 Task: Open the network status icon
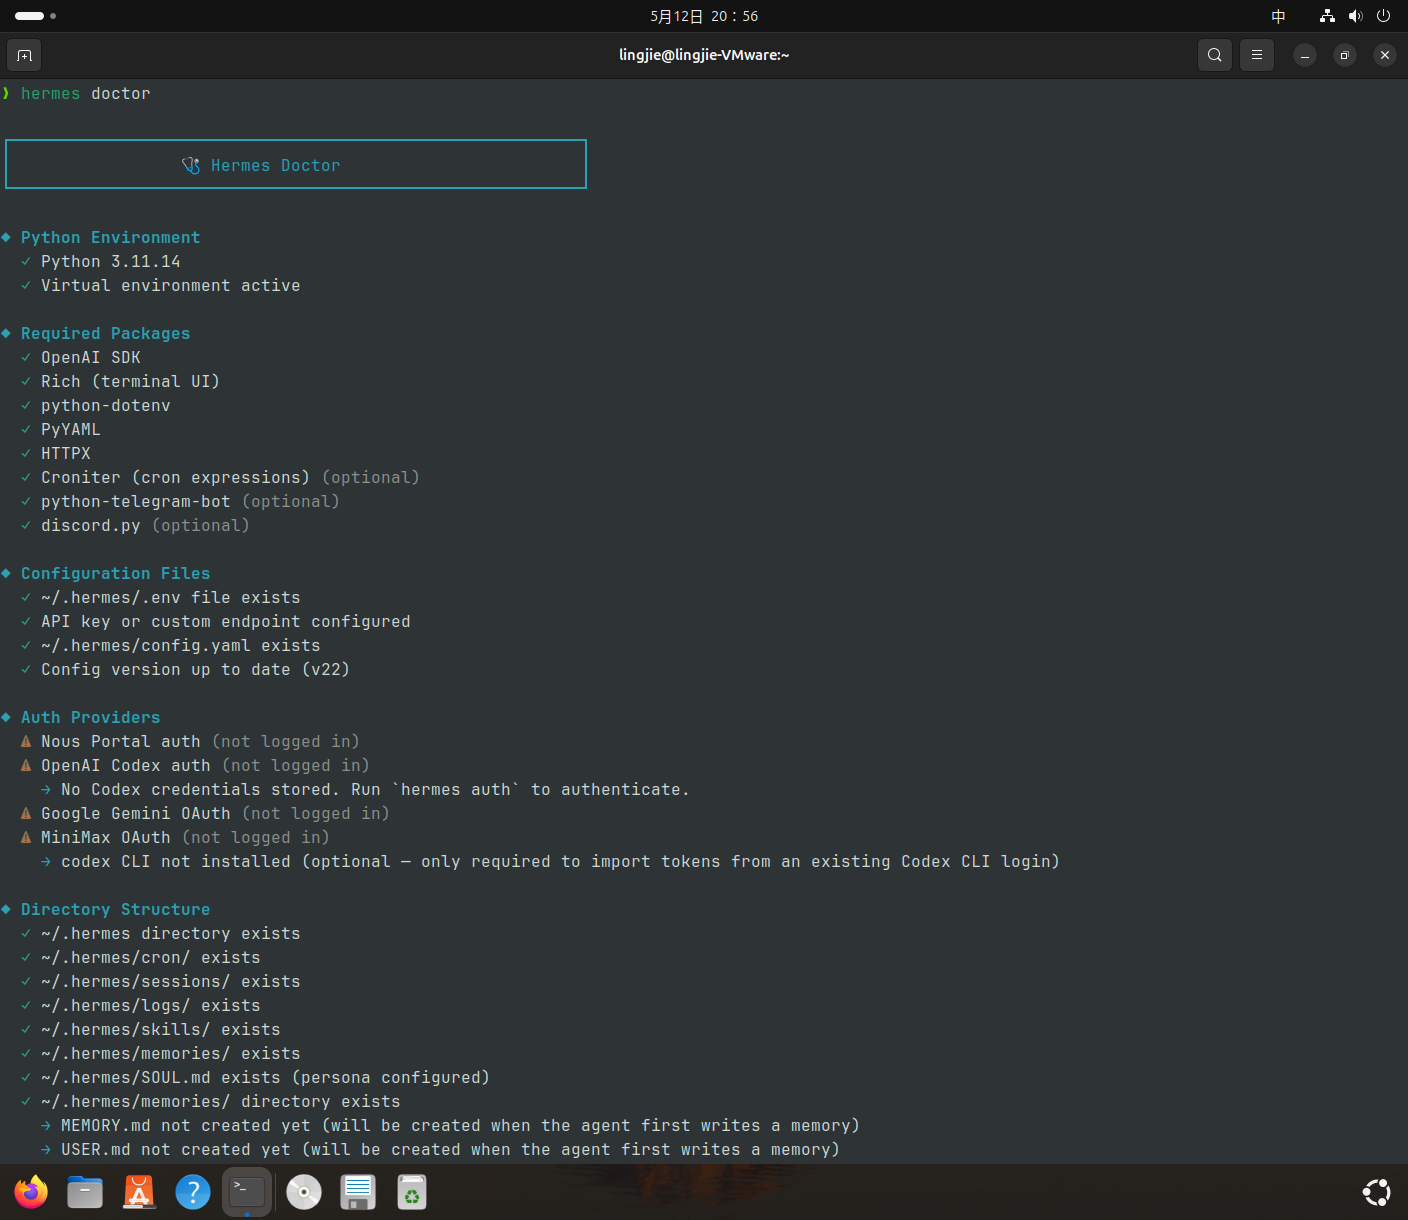pyautogui.click(x=1327, y=16)
